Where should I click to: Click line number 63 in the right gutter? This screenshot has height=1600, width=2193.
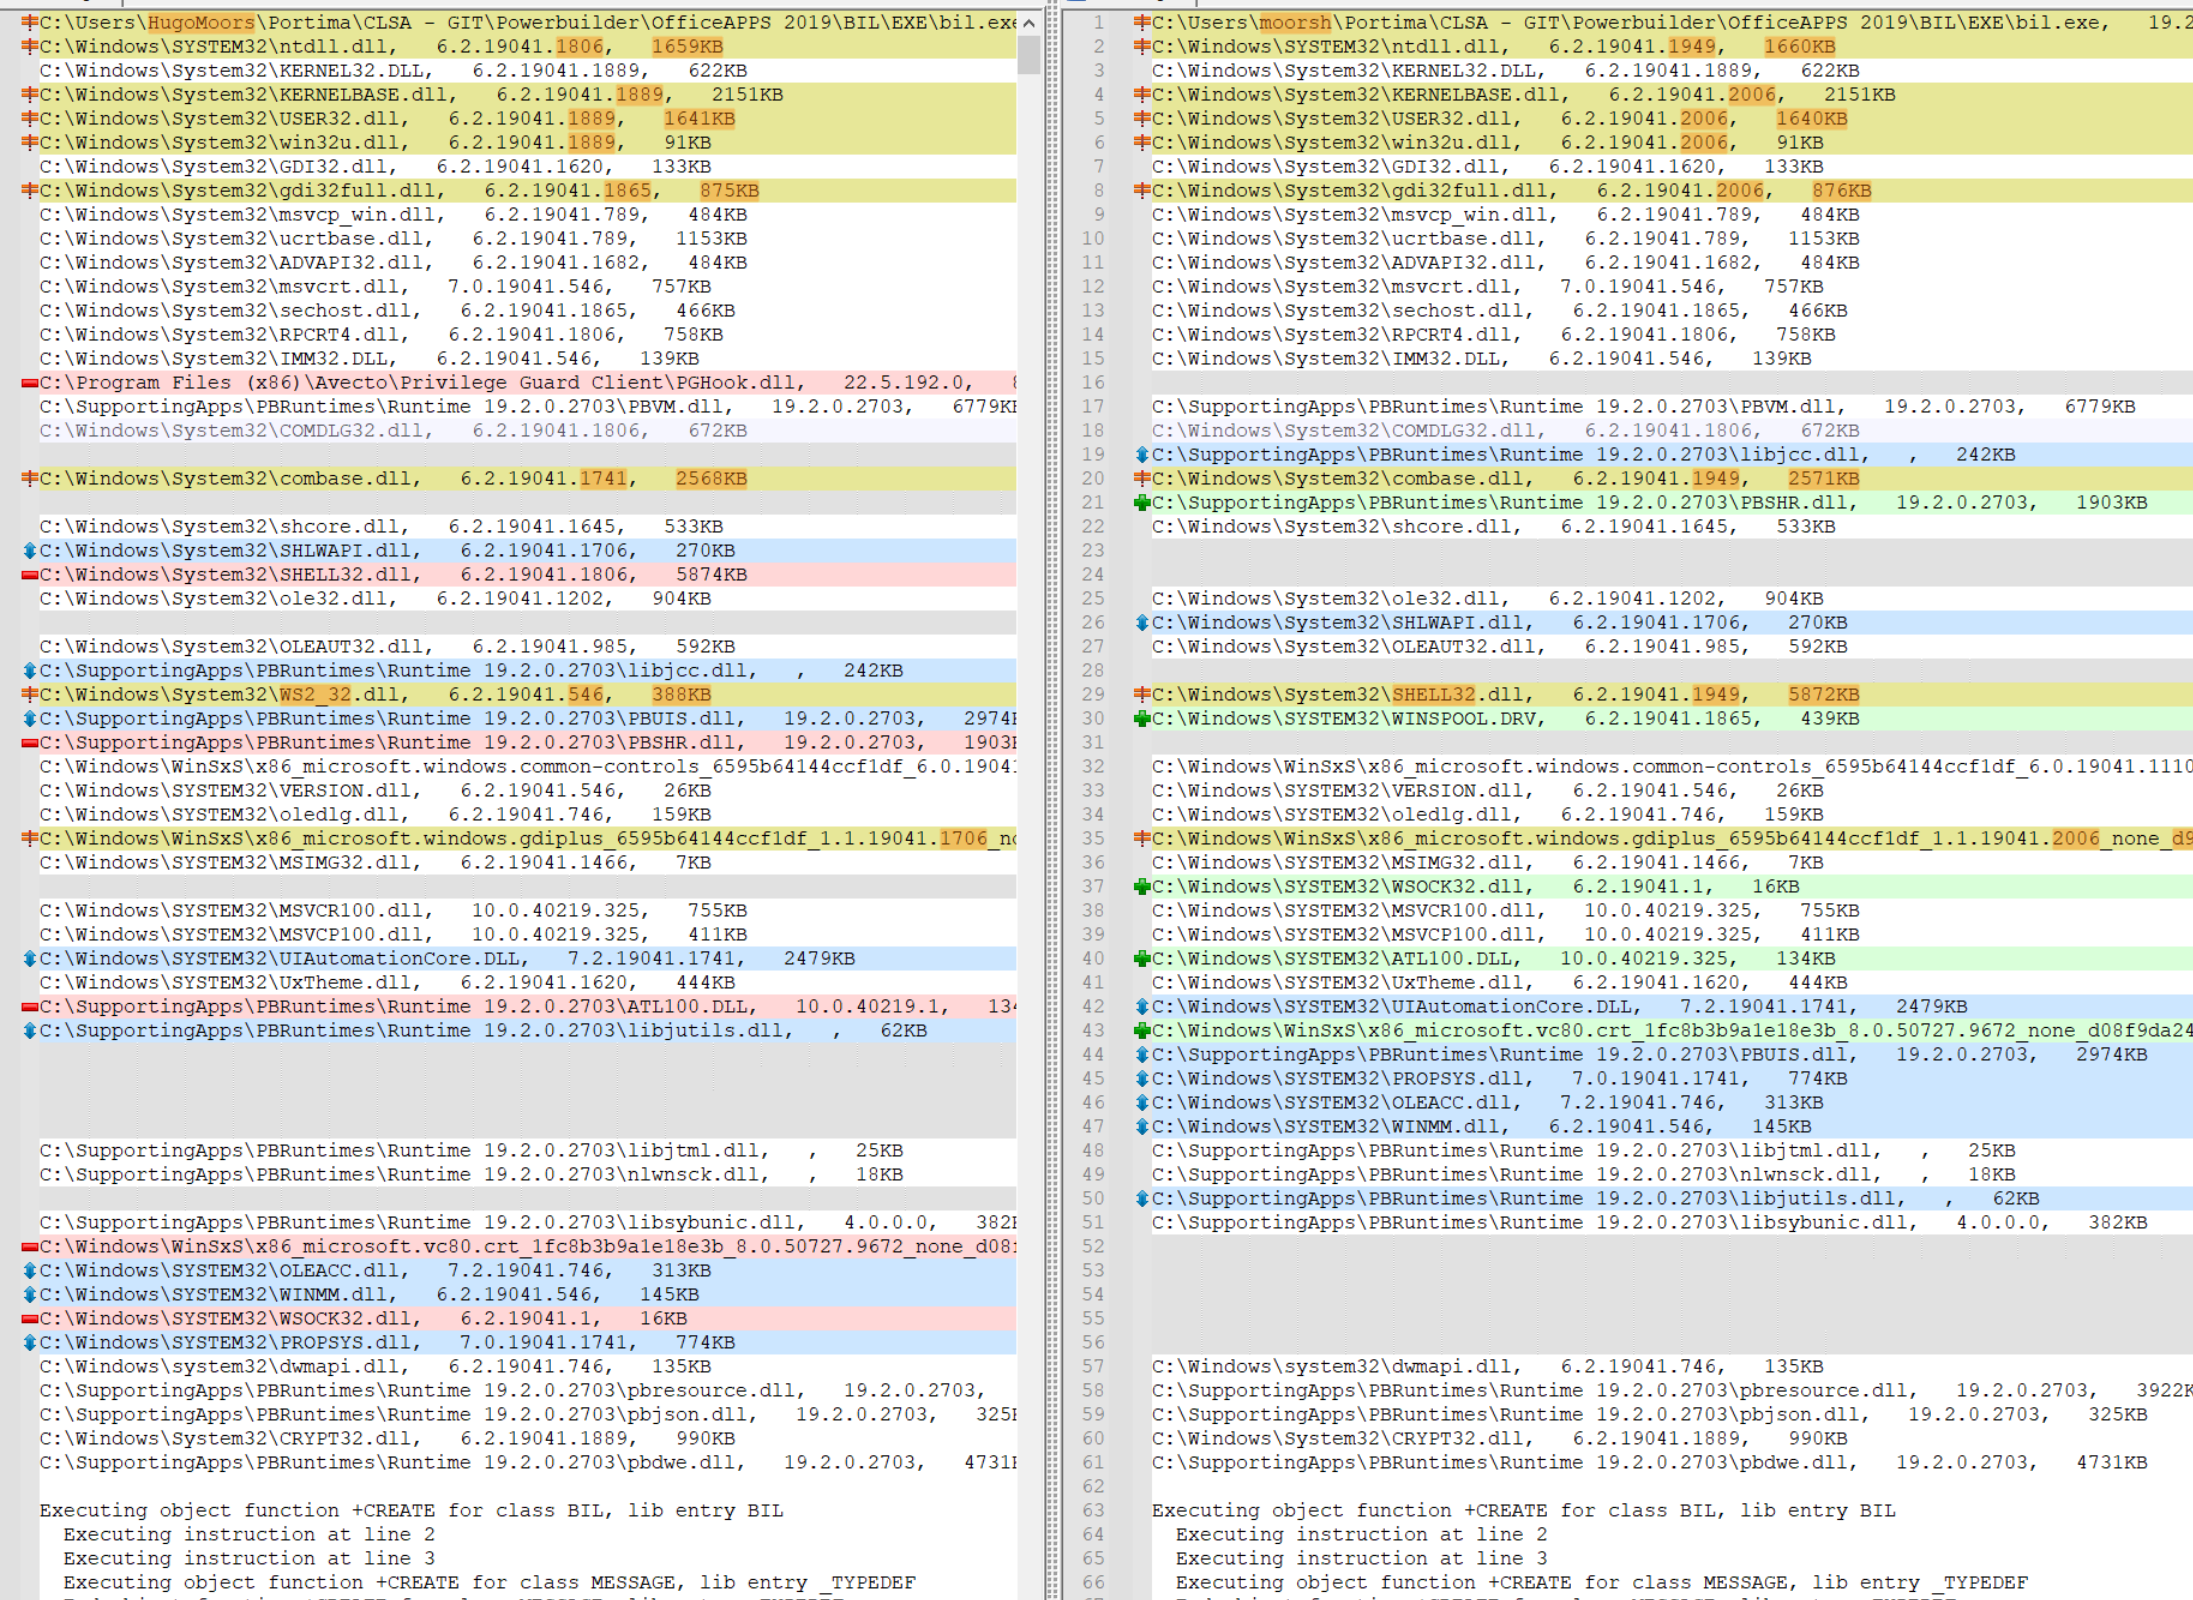(x=1093, y=1511)
